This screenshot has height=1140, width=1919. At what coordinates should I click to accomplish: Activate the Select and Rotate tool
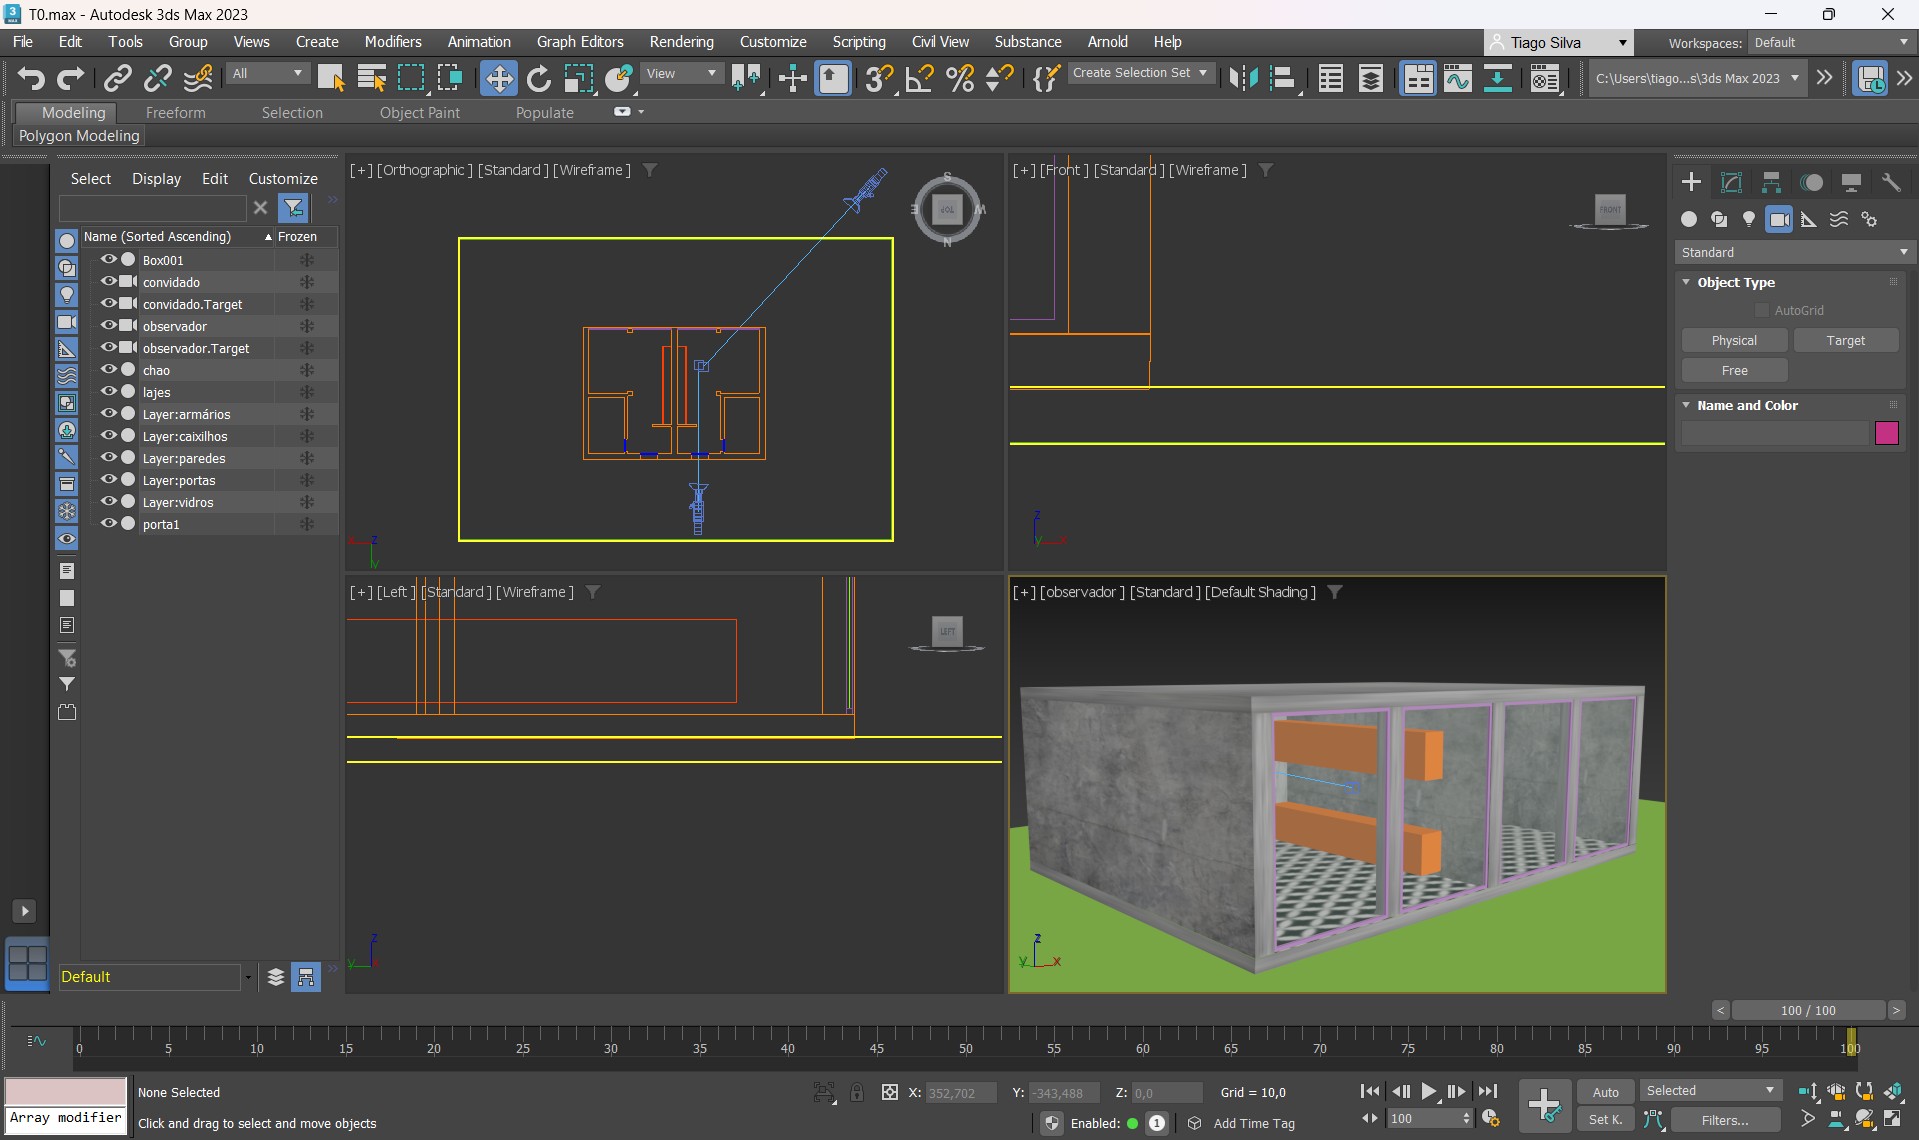pyautogui.click(x=538, y=78)
